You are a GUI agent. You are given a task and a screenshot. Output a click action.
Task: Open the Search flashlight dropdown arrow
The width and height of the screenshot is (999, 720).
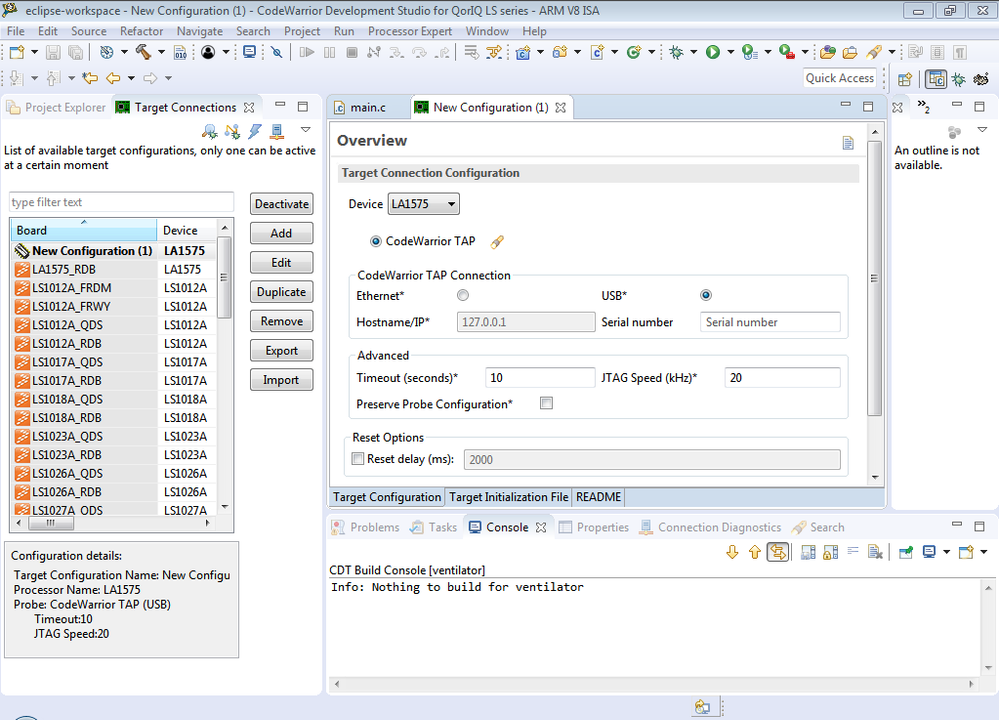892,52
